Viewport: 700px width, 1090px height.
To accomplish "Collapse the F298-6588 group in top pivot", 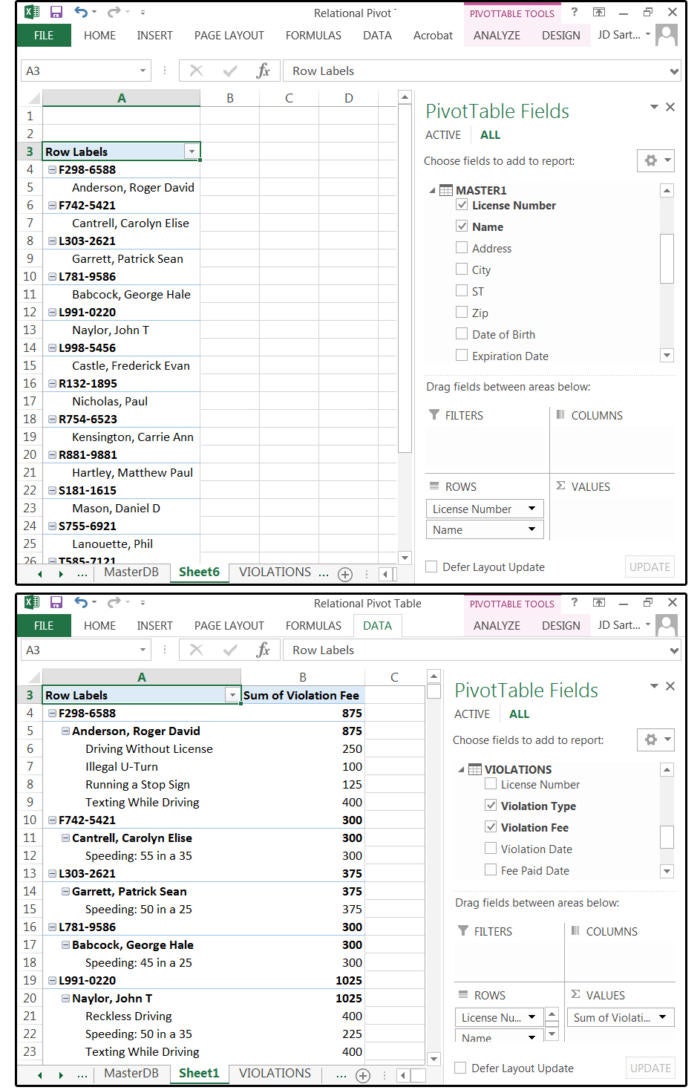I will [52, 170].
